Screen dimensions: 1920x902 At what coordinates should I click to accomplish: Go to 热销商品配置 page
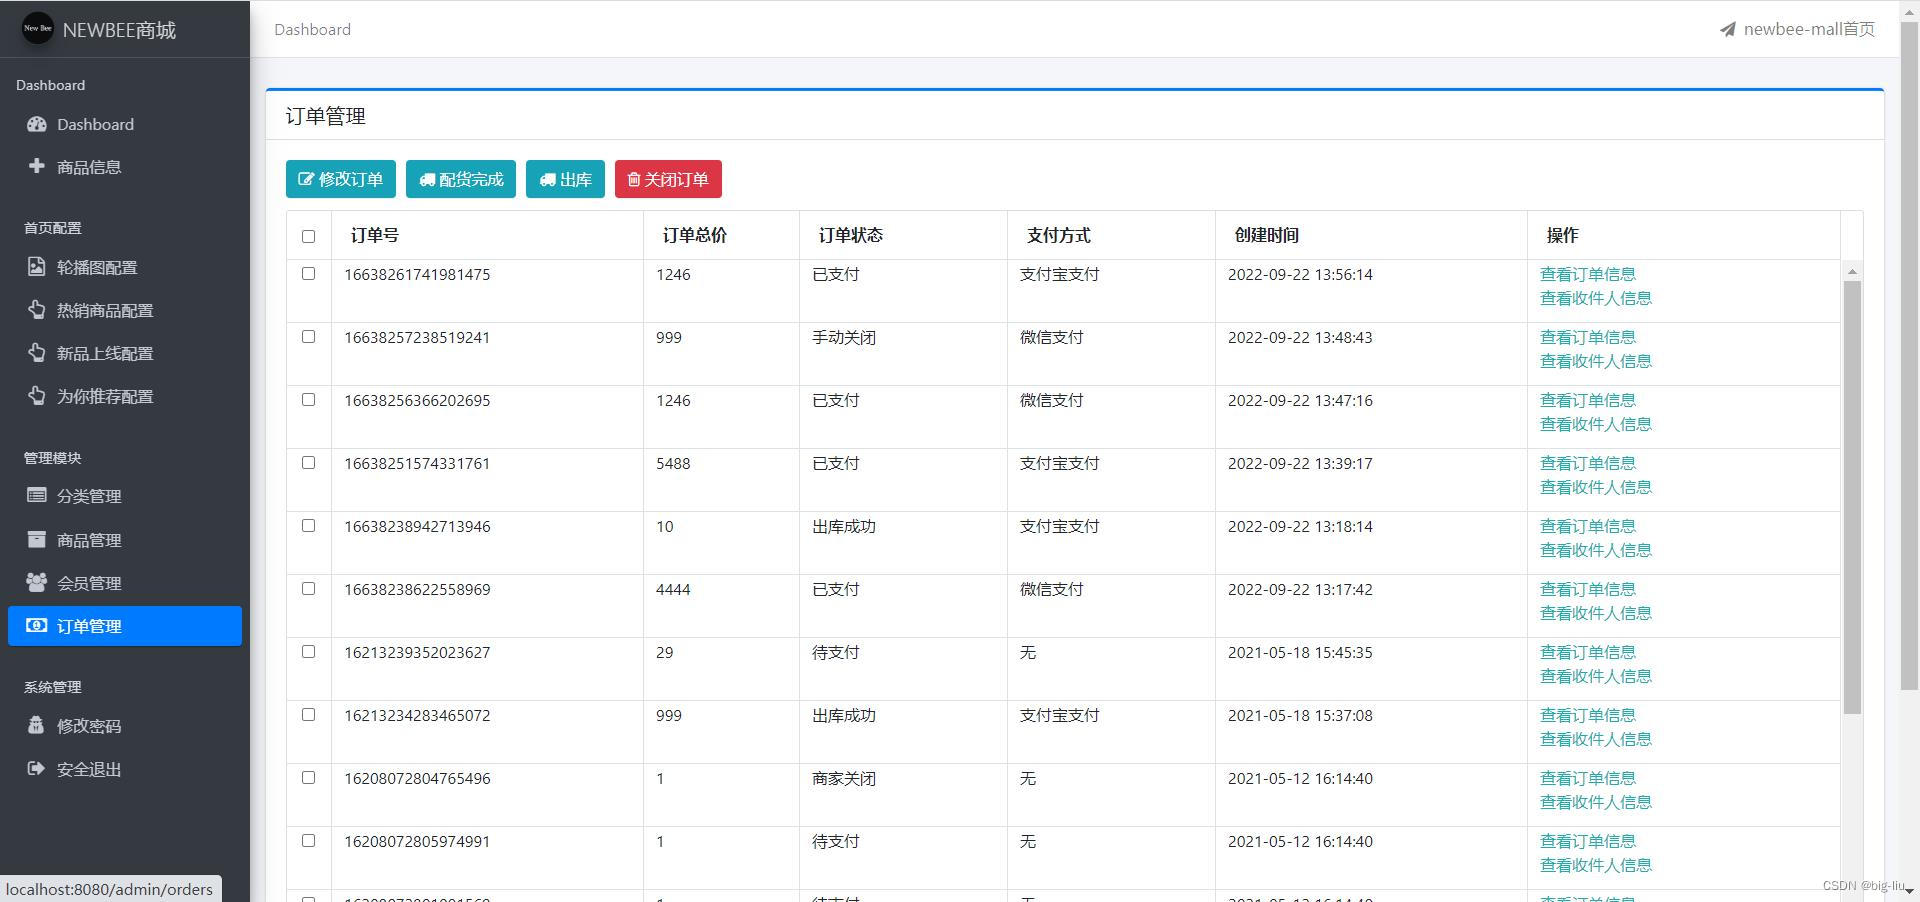(x=125, y=310)
